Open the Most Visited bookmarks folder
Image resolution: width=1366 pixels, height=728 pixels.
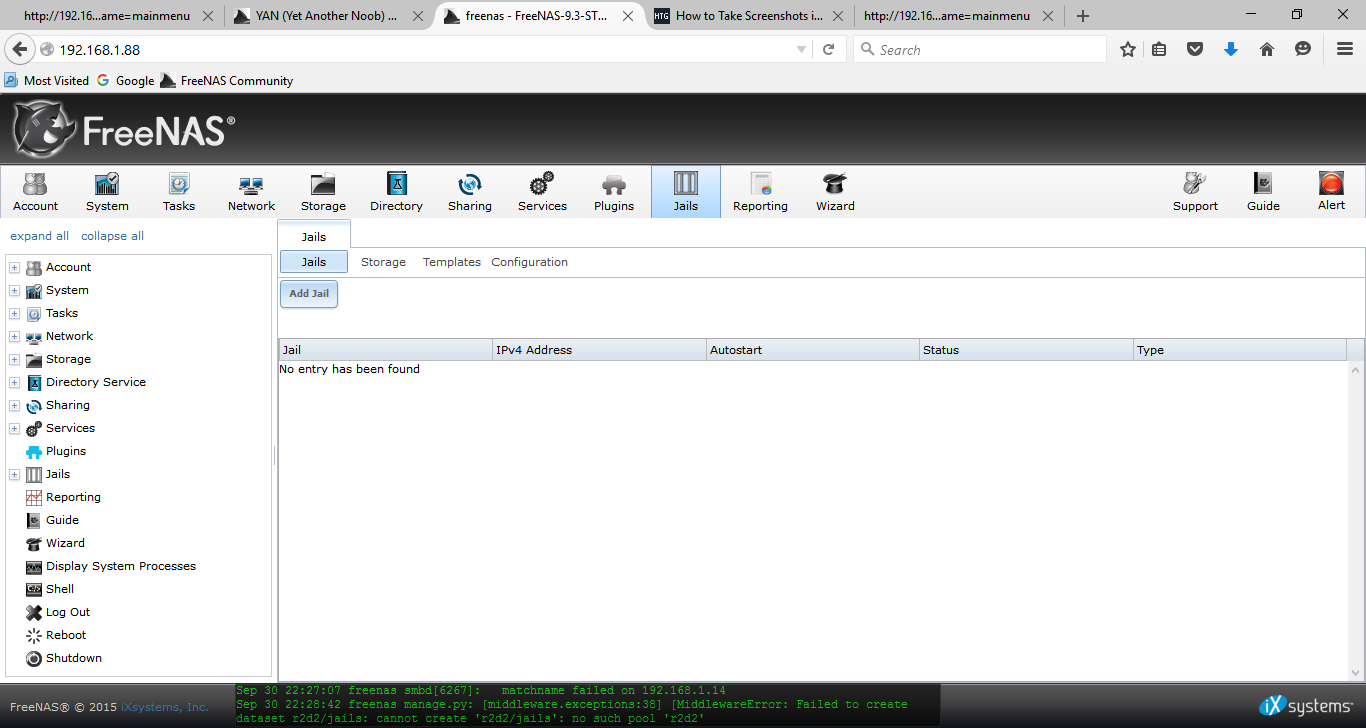pos(46,80)
